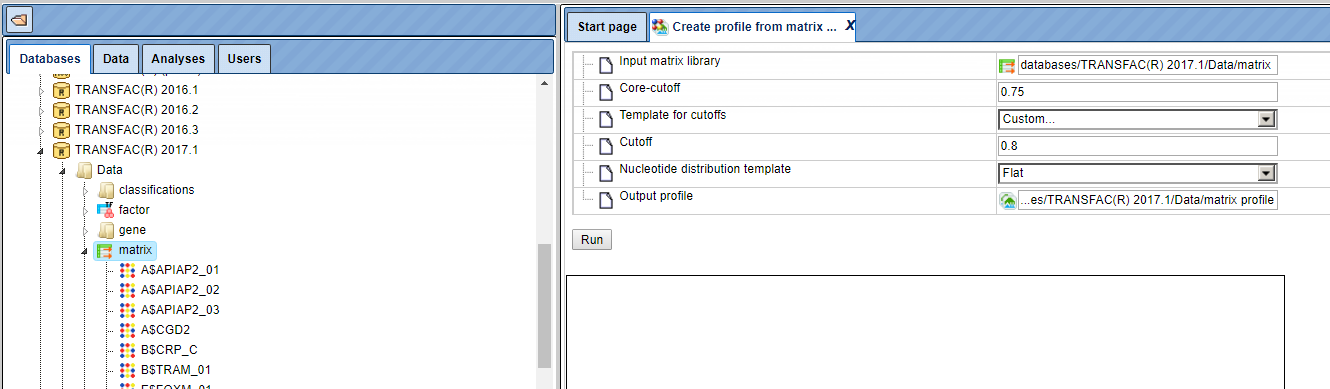Select the A$CGD2 entry label
1330x389 pixels.
pyautogui.click(x=165, y=330)
